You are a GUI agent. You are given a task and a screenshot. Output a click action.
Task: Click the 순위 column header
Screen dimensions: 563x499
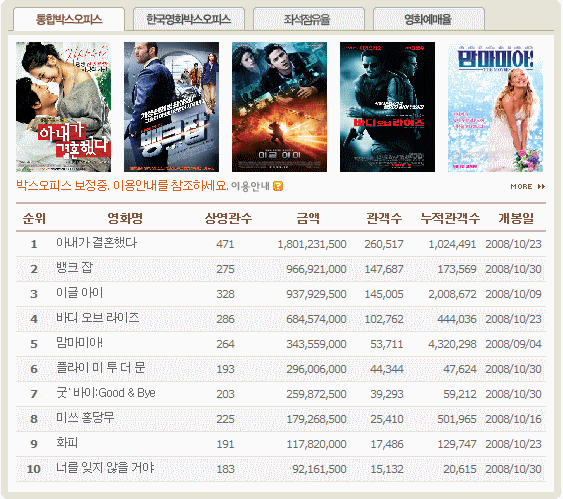pos(34,218)
